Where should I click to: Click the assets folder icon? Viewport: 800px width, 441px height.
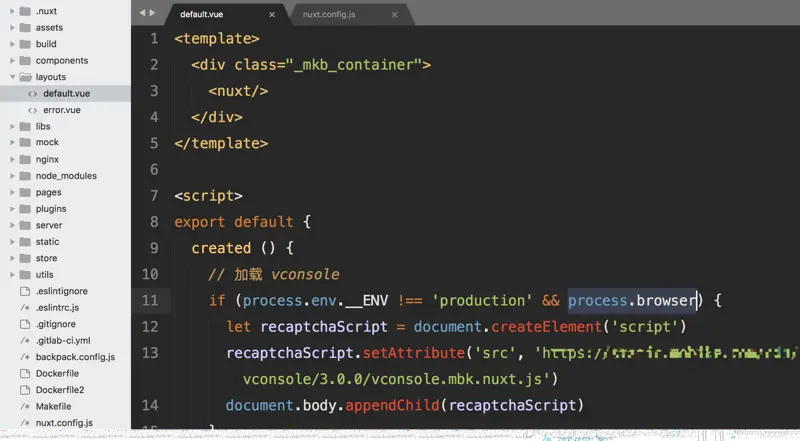[x=26, y=28]
